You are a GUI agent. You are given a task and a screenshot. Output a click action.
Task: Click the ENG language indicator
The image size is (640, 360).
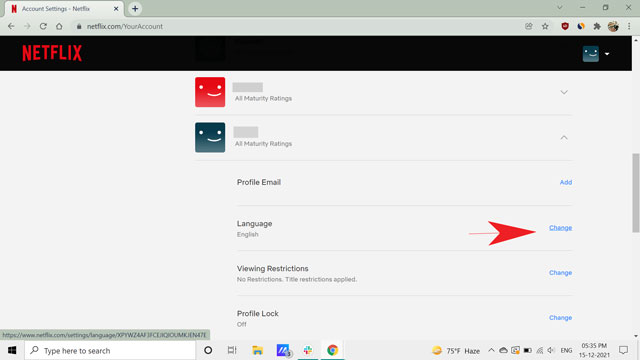point(566,351)
